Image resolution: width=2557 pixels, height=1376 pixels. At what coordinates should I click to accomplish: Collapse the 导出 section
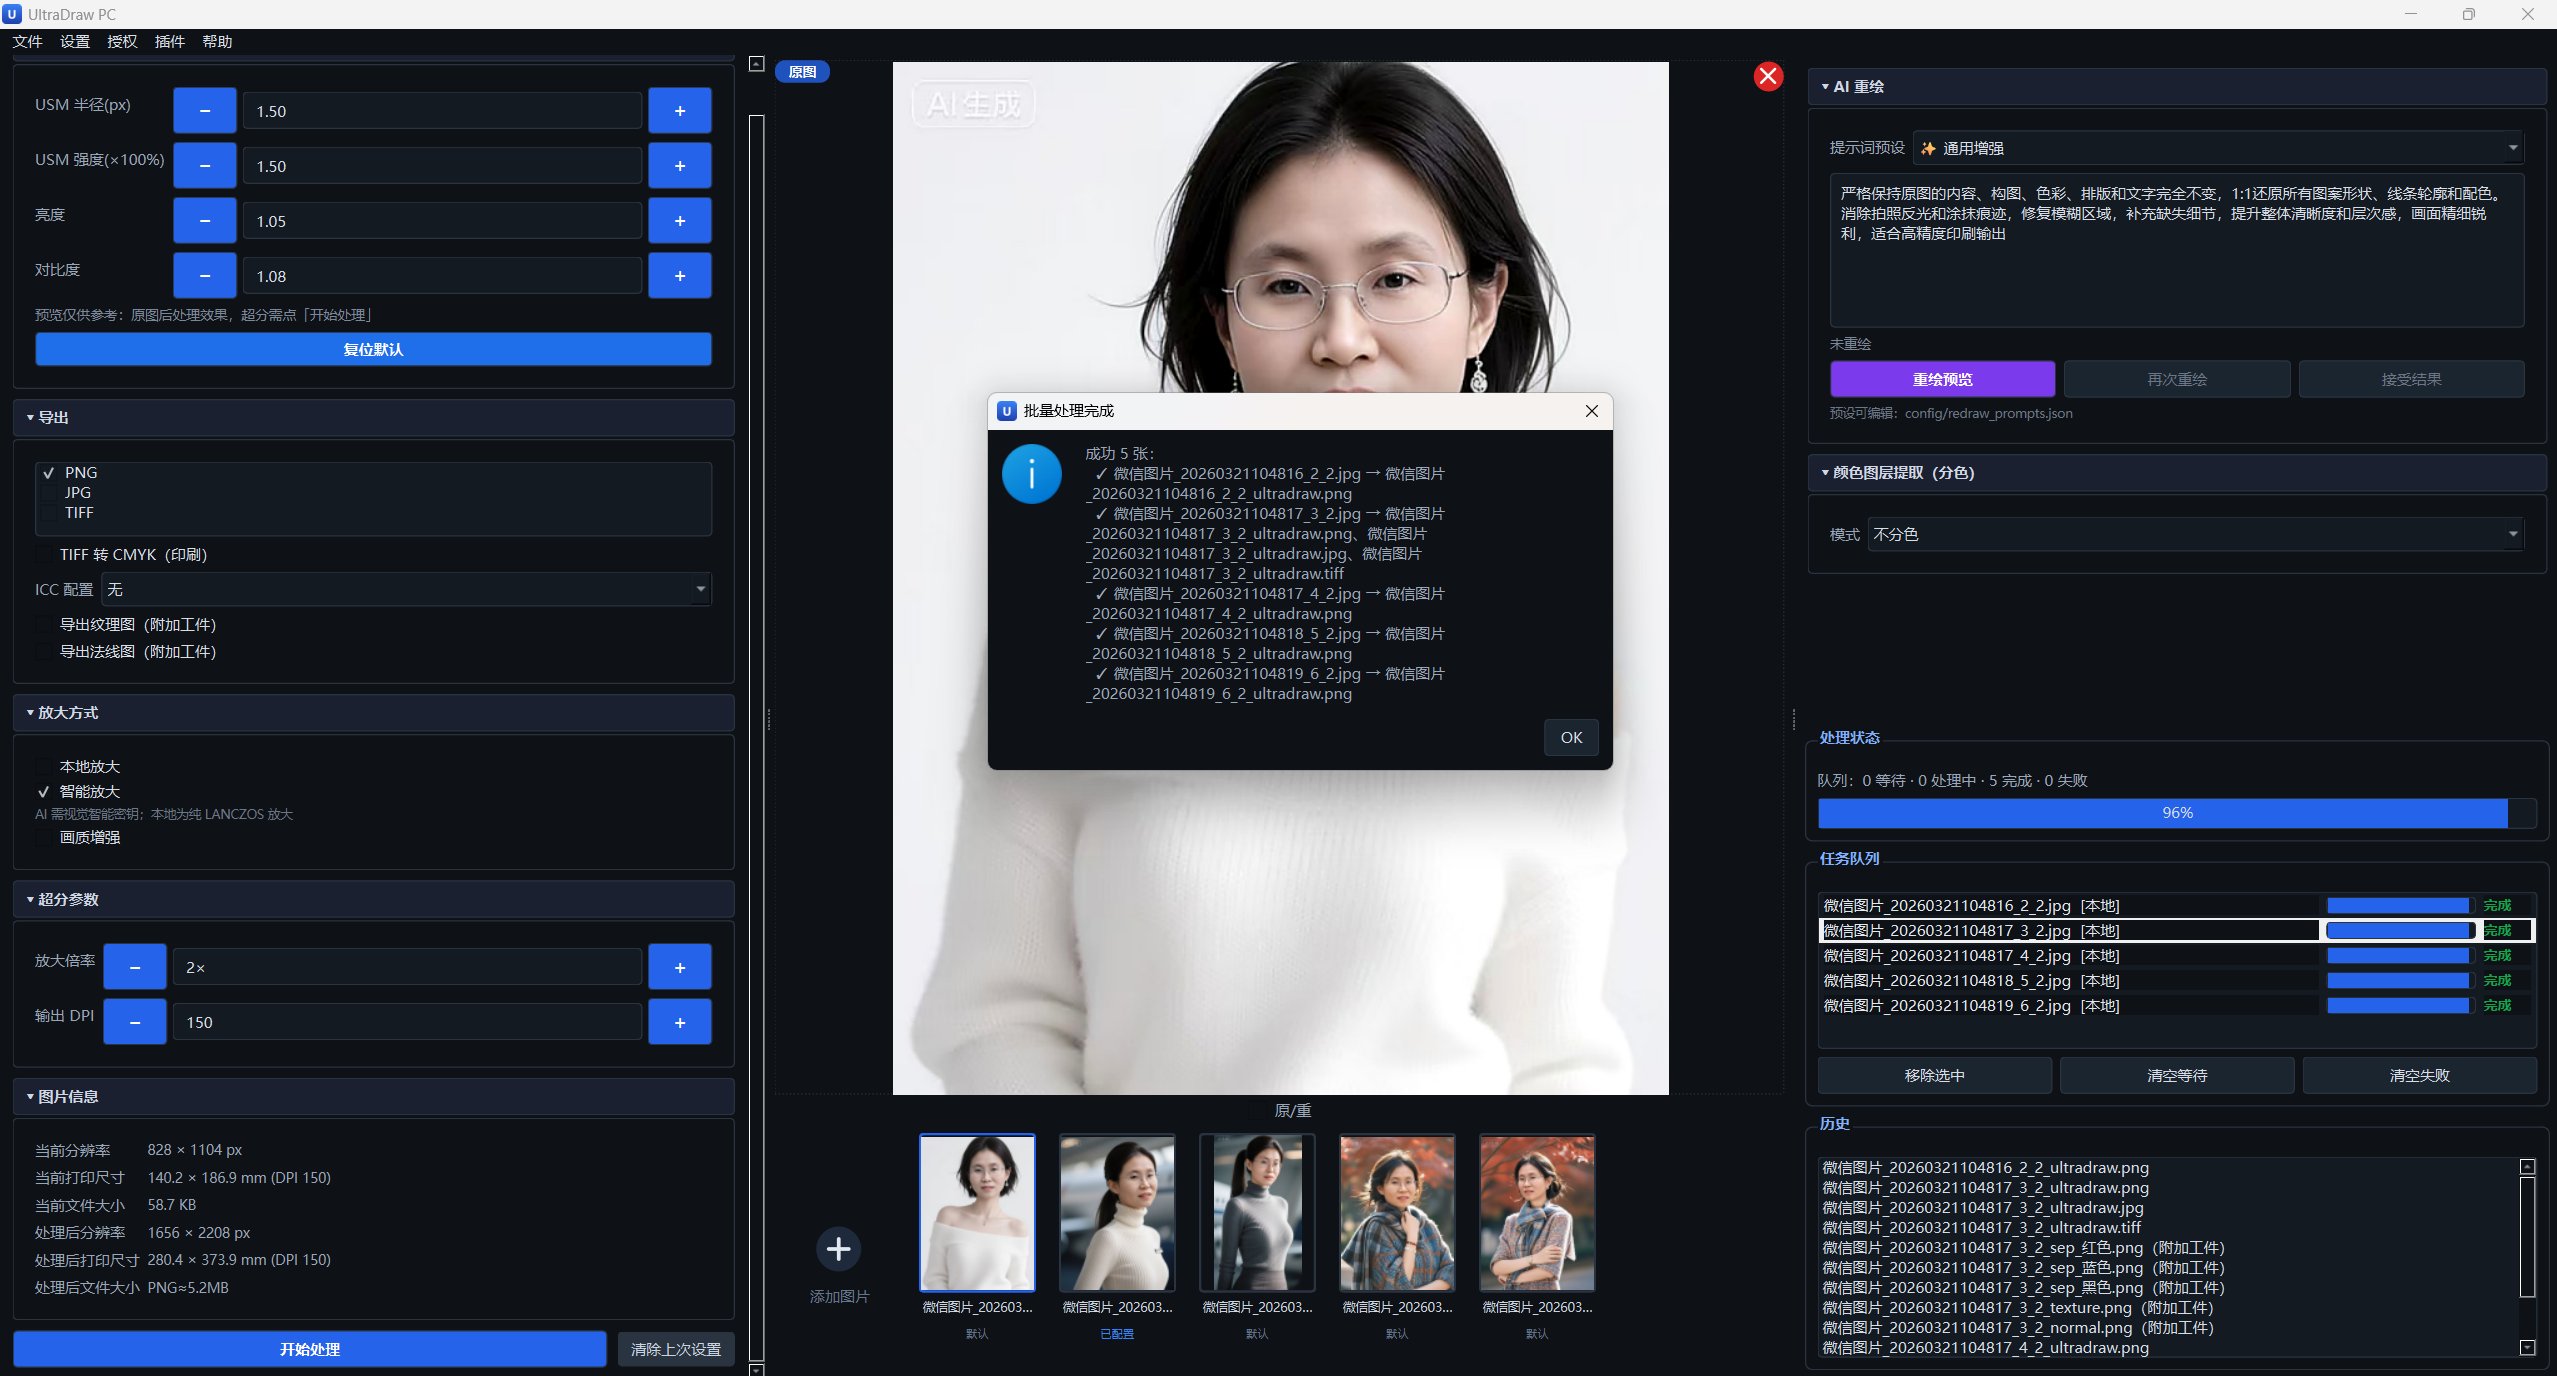373,418
